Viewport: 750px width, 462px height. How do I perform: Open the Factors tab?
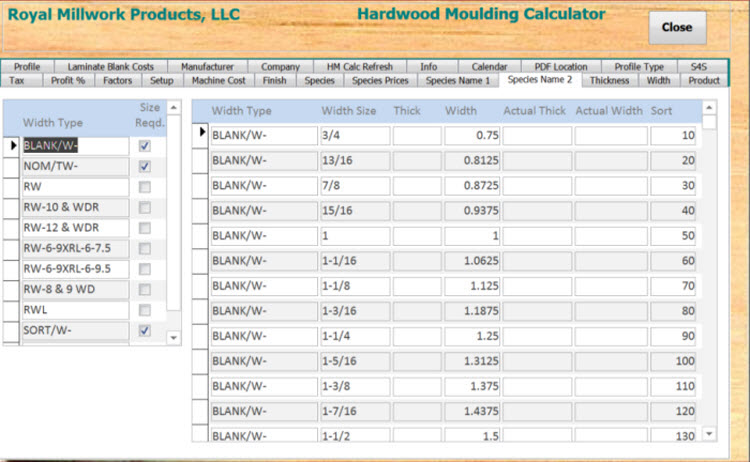tap(117, 80)
